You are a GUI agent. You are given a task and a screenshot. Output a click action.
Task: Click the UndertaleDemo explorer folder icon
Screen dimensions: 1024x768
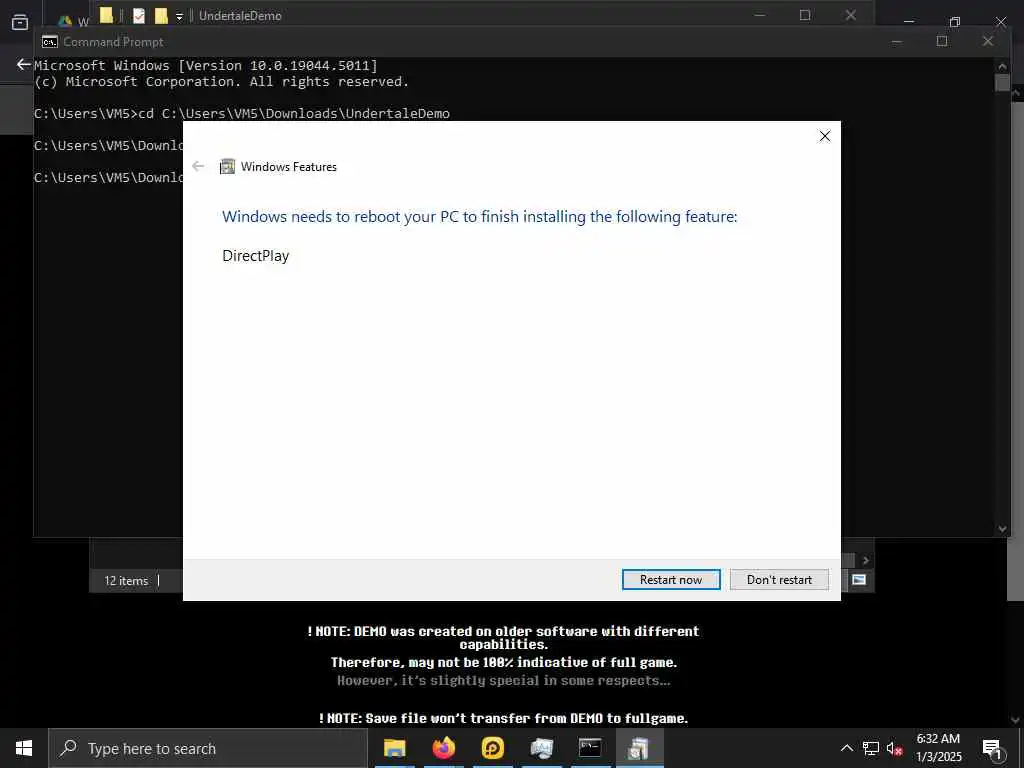tap(106, 15)
